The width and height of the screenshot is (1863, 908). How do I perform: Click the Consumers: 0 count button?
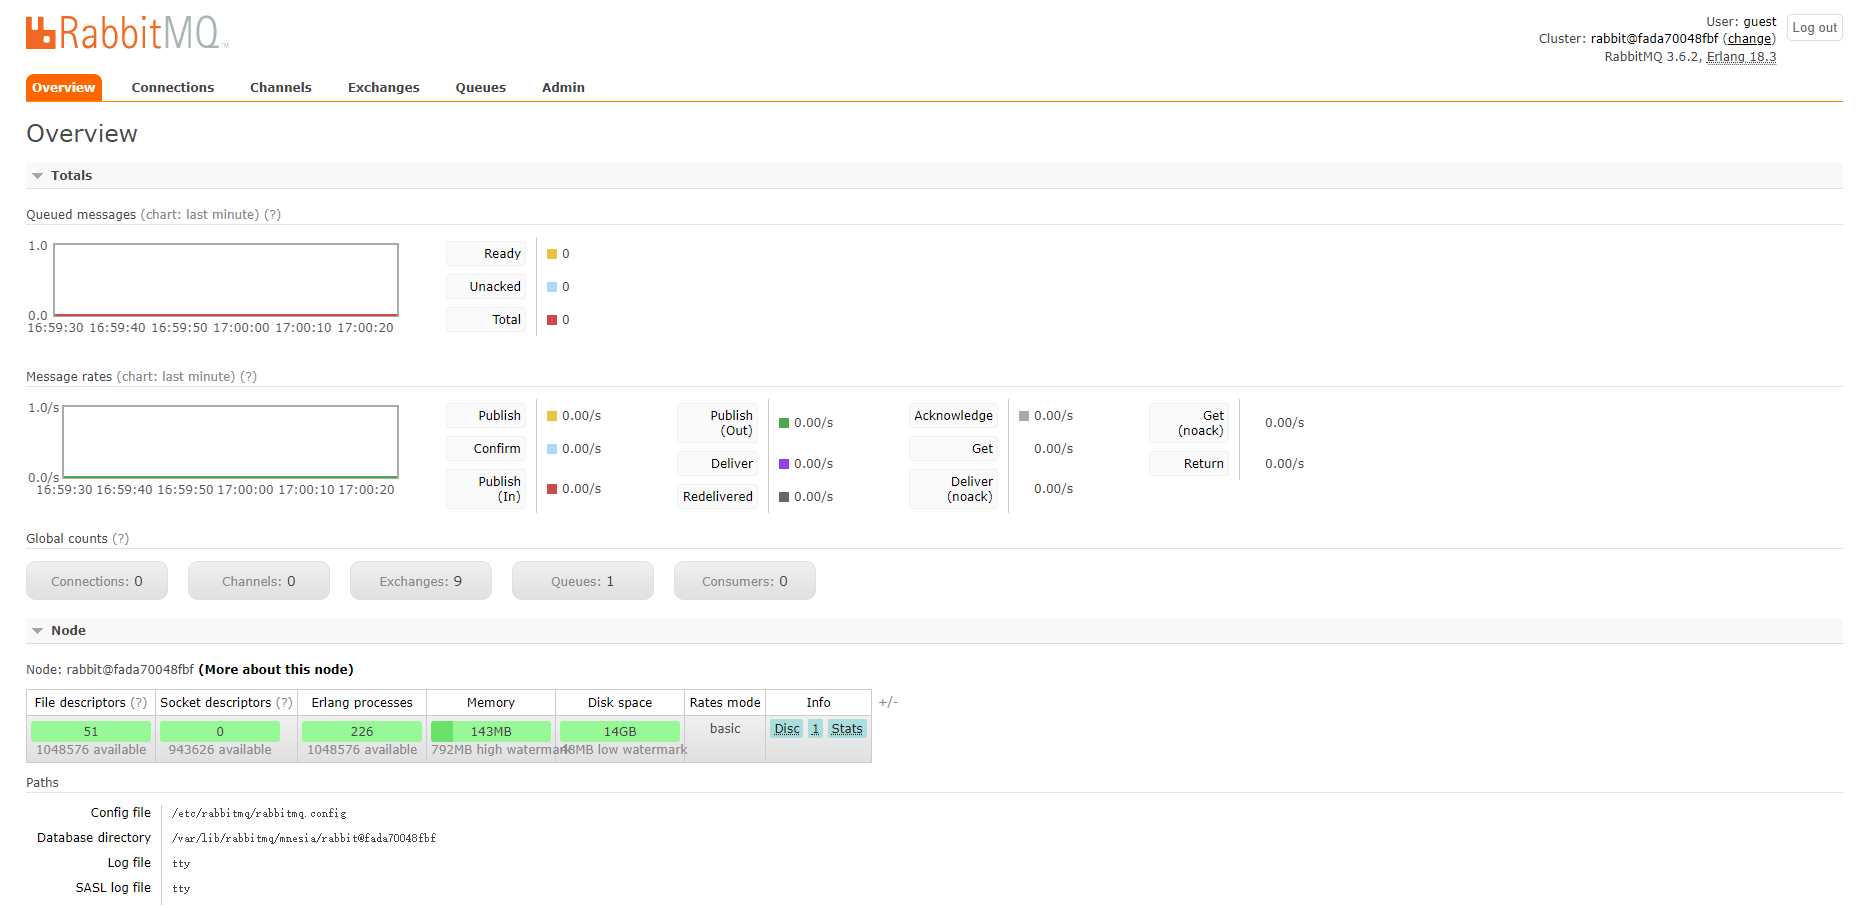pos(745,581)
